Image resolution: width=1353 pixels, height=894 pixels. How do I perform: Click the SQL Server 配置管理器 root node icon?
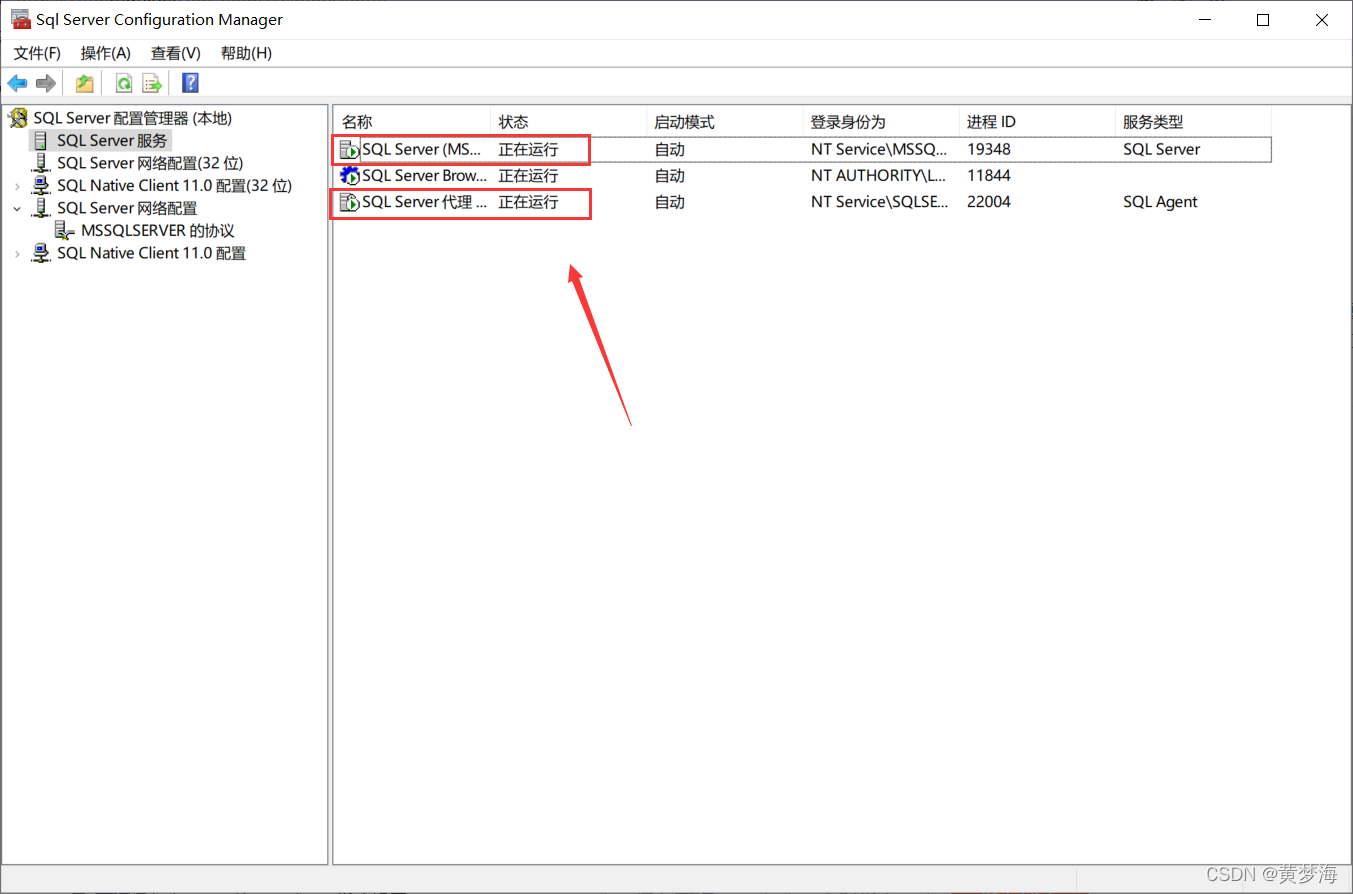click(x=18, y=118)
